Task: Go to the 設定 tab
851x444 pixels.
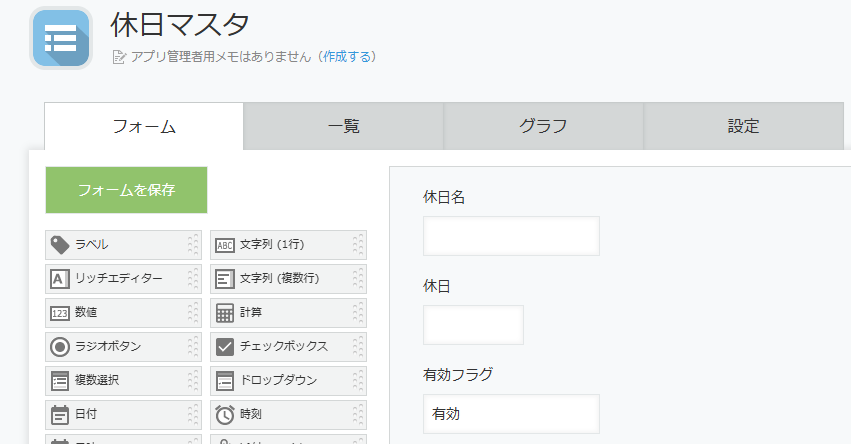Action: coord(743,126)
